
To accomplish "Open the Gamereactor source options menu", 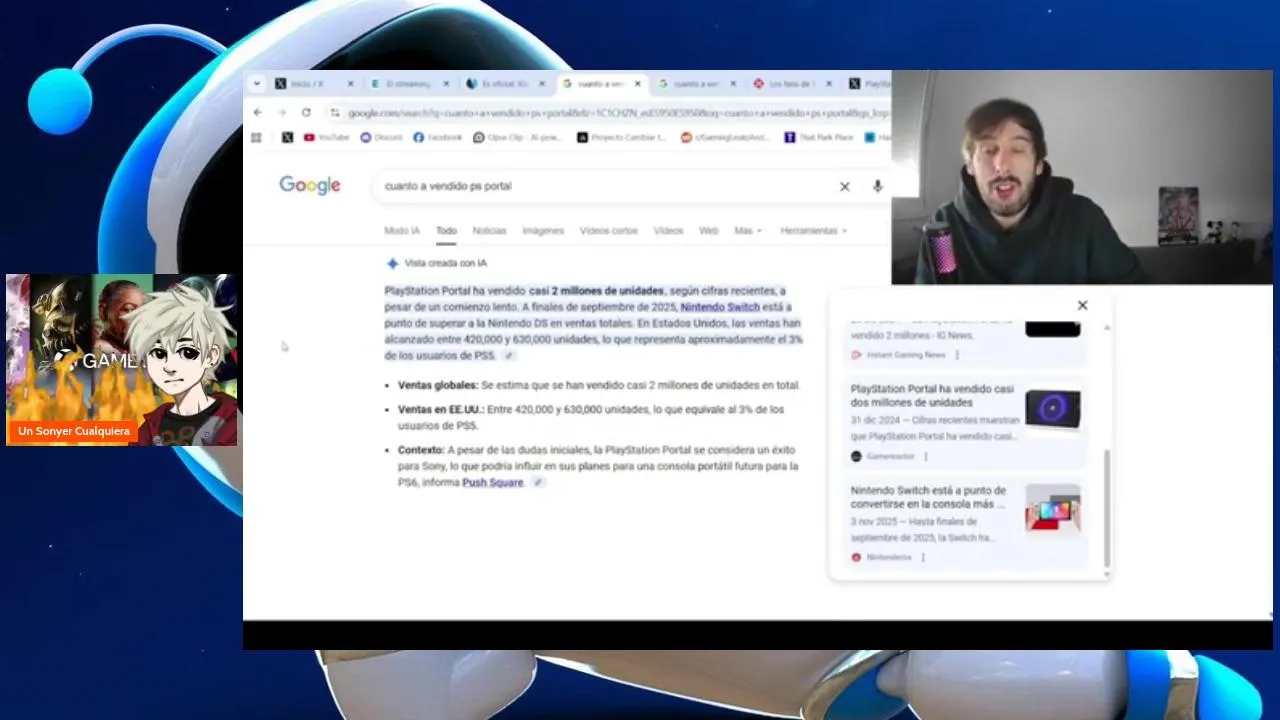I will pos(925,456).
